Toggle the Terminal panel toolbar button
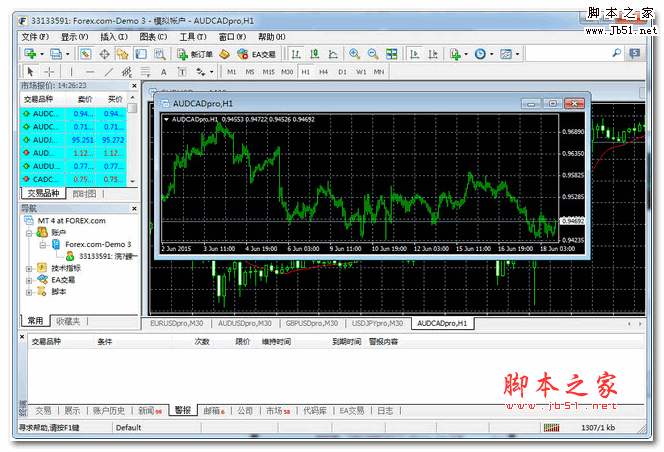The image size is (664, 452). click(x=141, y=54)
